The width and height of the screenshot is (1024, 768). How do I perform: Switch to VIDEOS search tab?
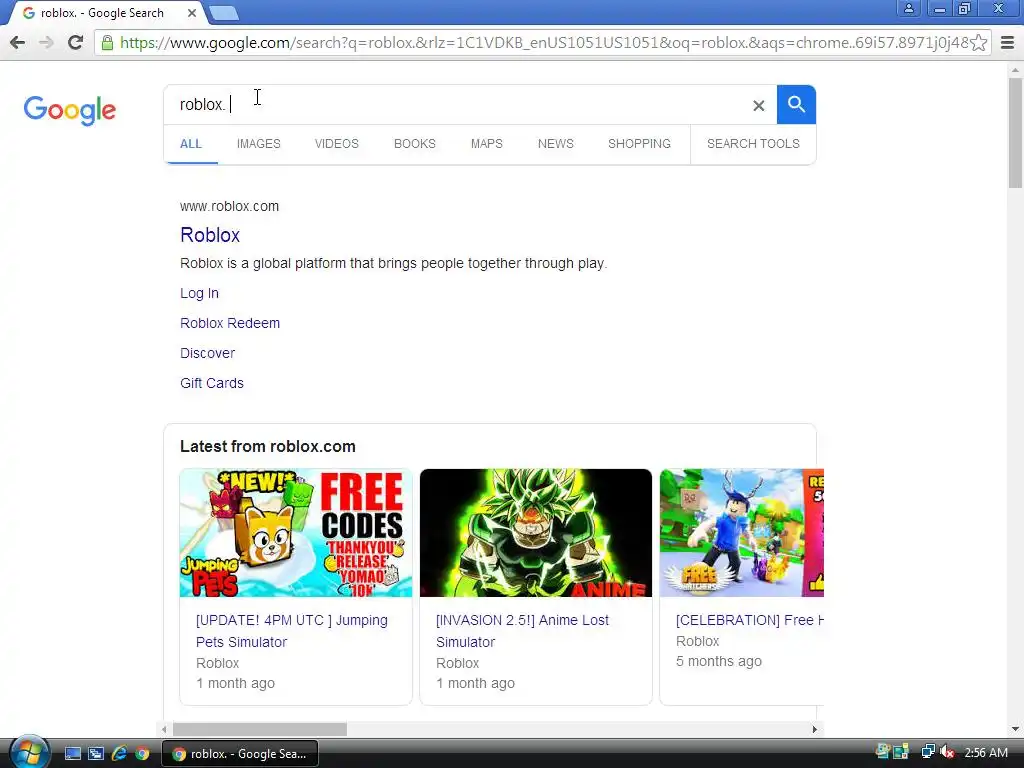pos(337,144)
